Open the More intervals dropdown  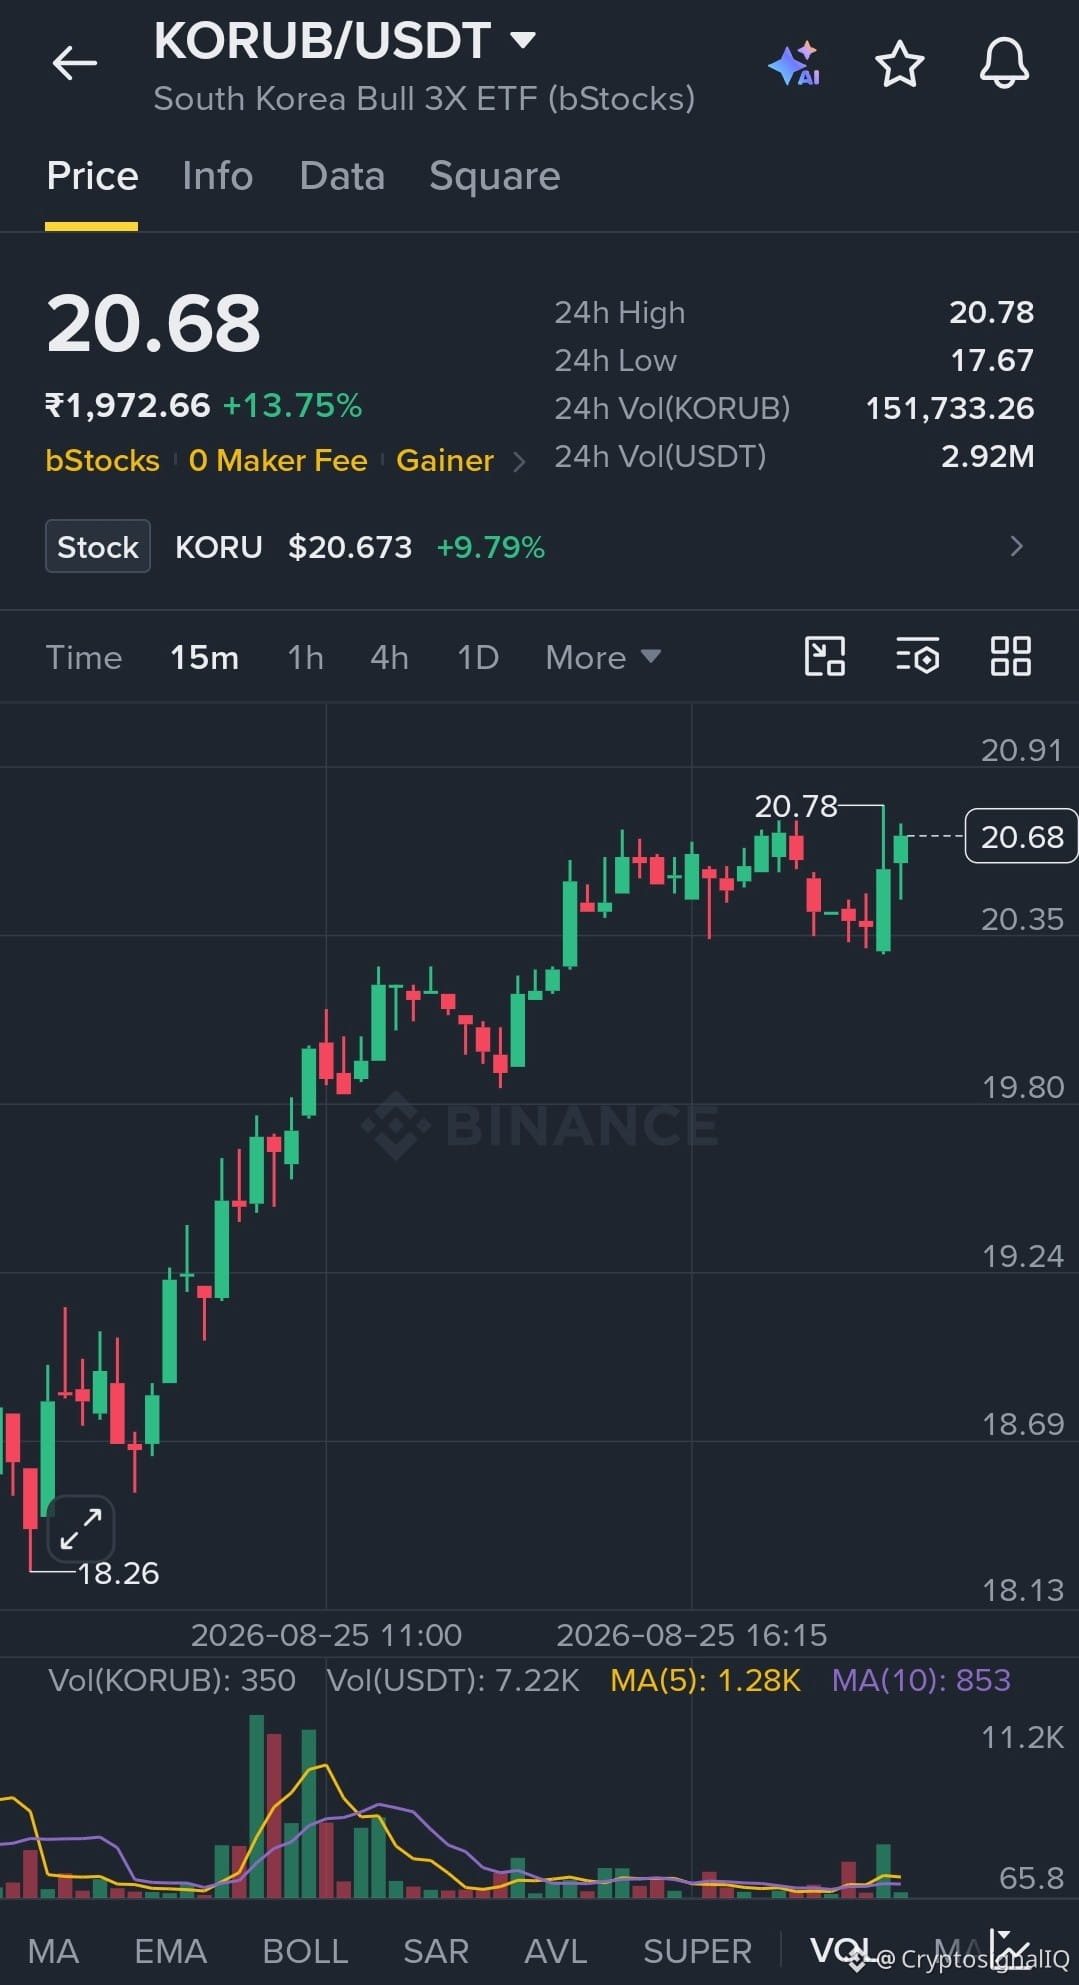[x=603, y=657]
